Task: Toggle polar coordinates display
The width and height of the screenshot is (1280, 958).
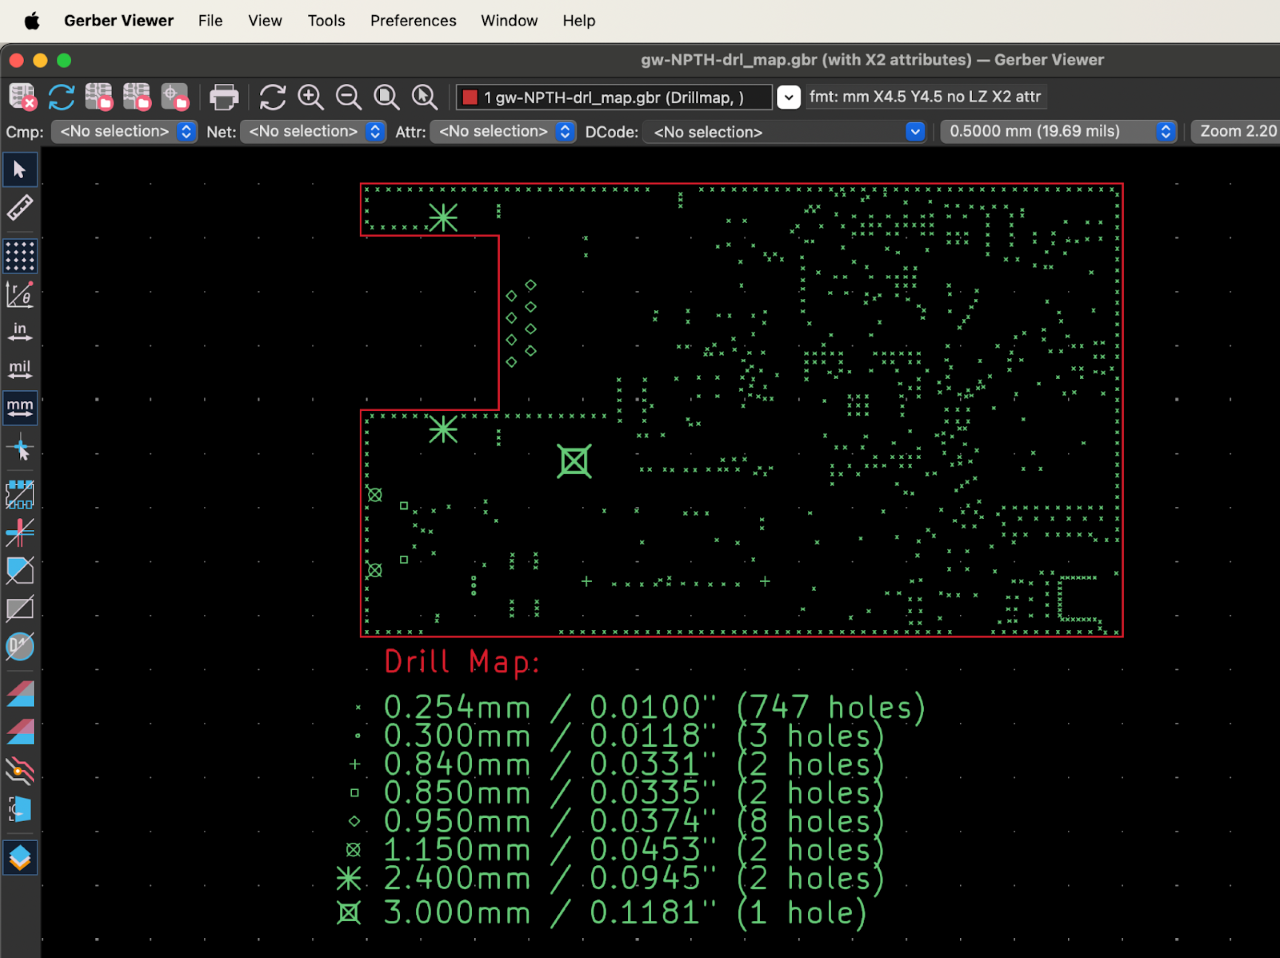Action: [20, 294]
